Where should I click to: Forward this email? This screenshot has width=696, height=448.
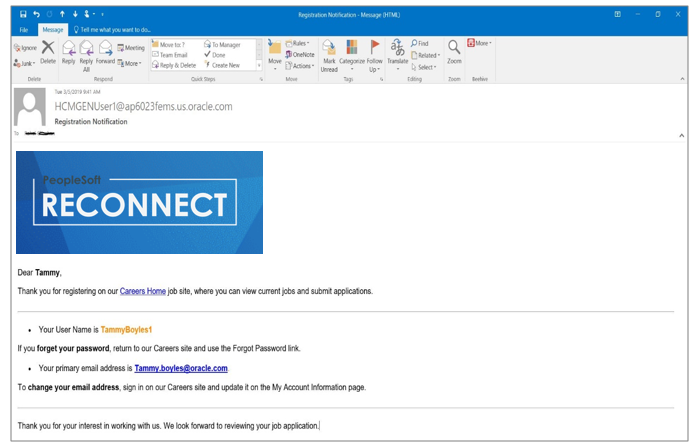coord(105,52)
